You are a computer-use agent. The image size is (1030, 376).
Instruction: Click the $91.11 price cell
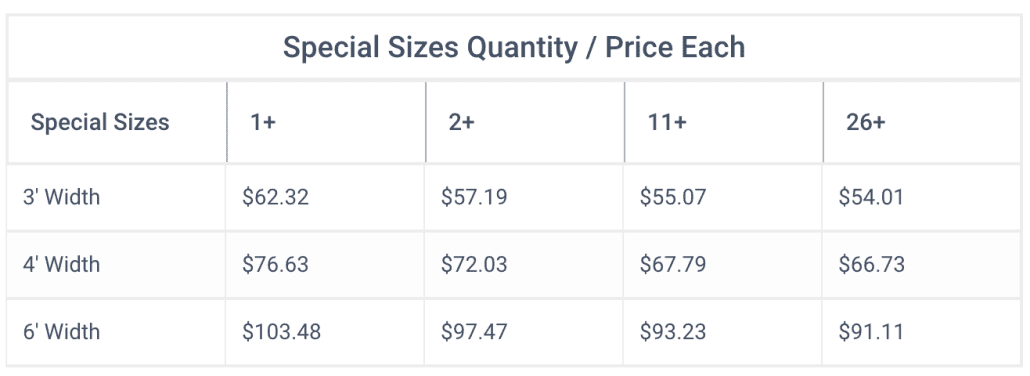tap(871, 331)
